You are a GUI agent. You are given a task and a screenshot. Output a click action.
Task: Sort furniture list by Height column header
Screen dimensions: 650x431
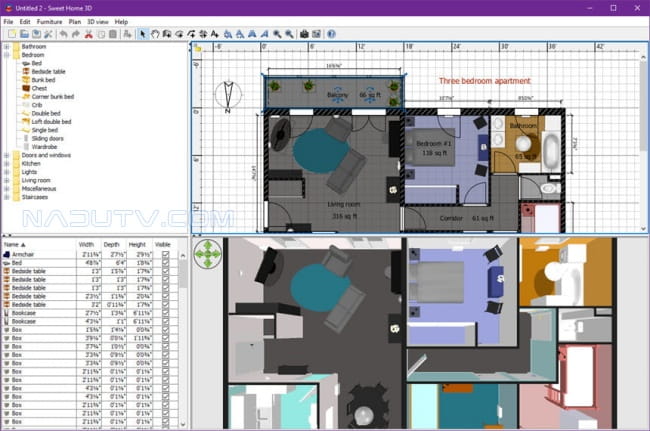[x=139, y=245]
